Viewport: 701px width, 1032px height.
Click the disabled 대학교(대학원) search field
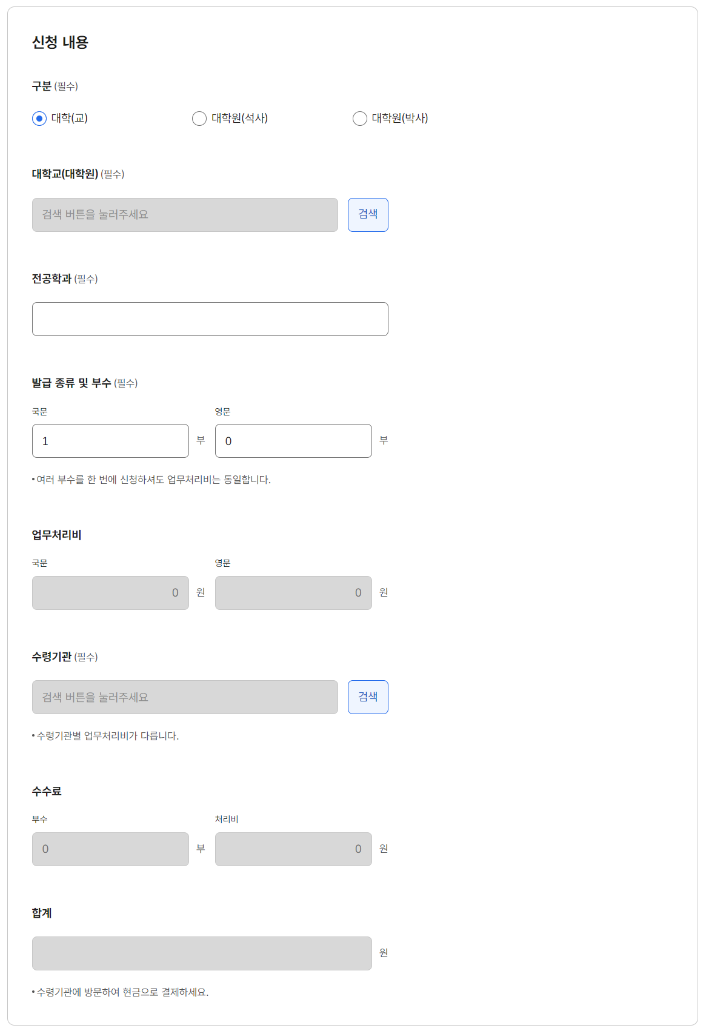pos(185,215)
